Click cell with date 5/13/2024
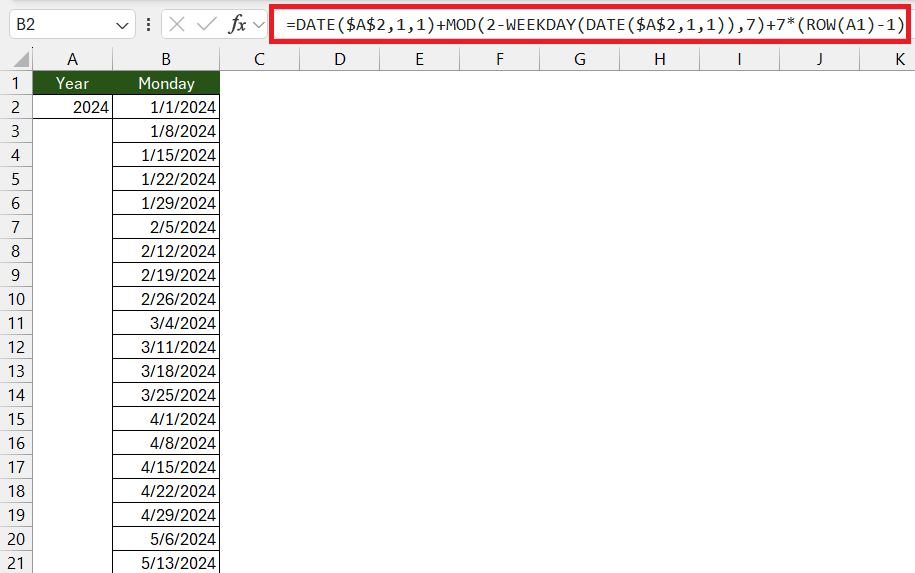The image size is (915, 573). [166, 562]
